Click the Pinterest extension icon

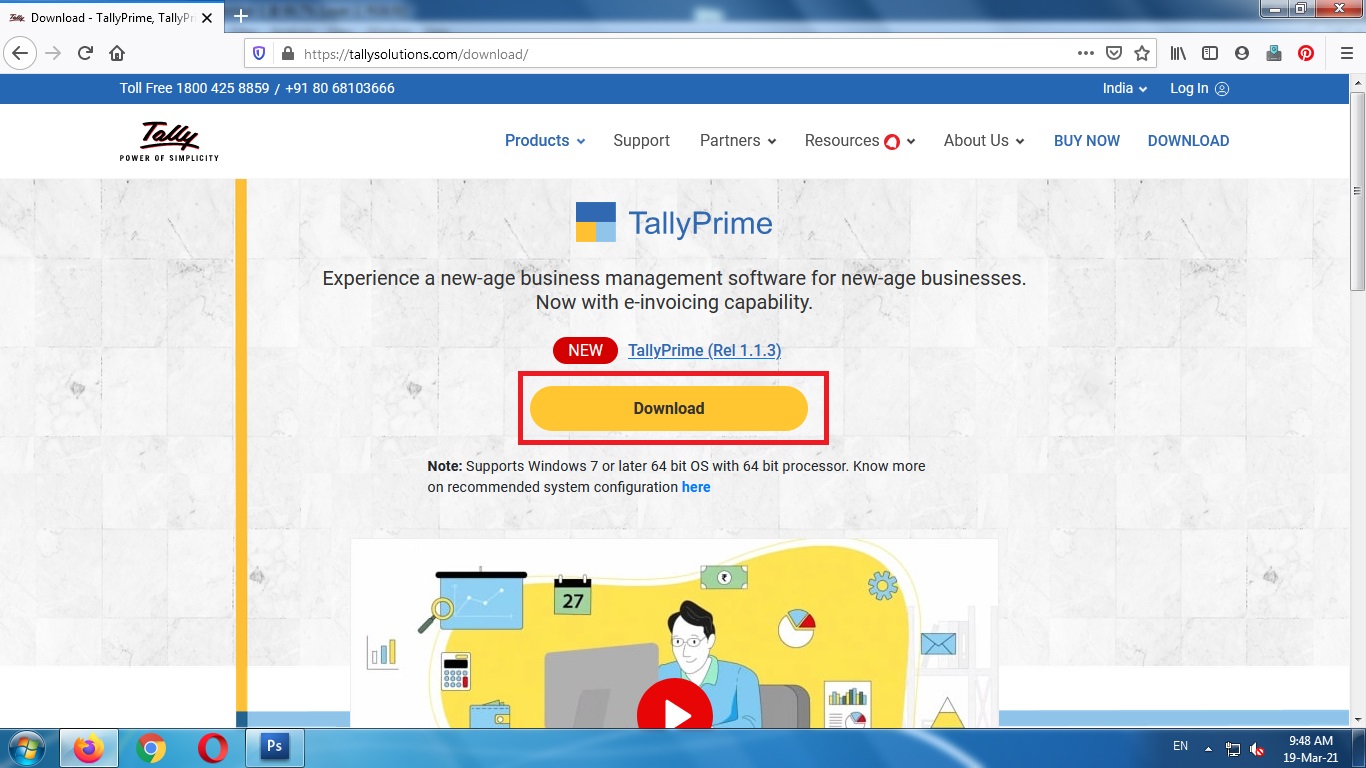click(1306, 53)
